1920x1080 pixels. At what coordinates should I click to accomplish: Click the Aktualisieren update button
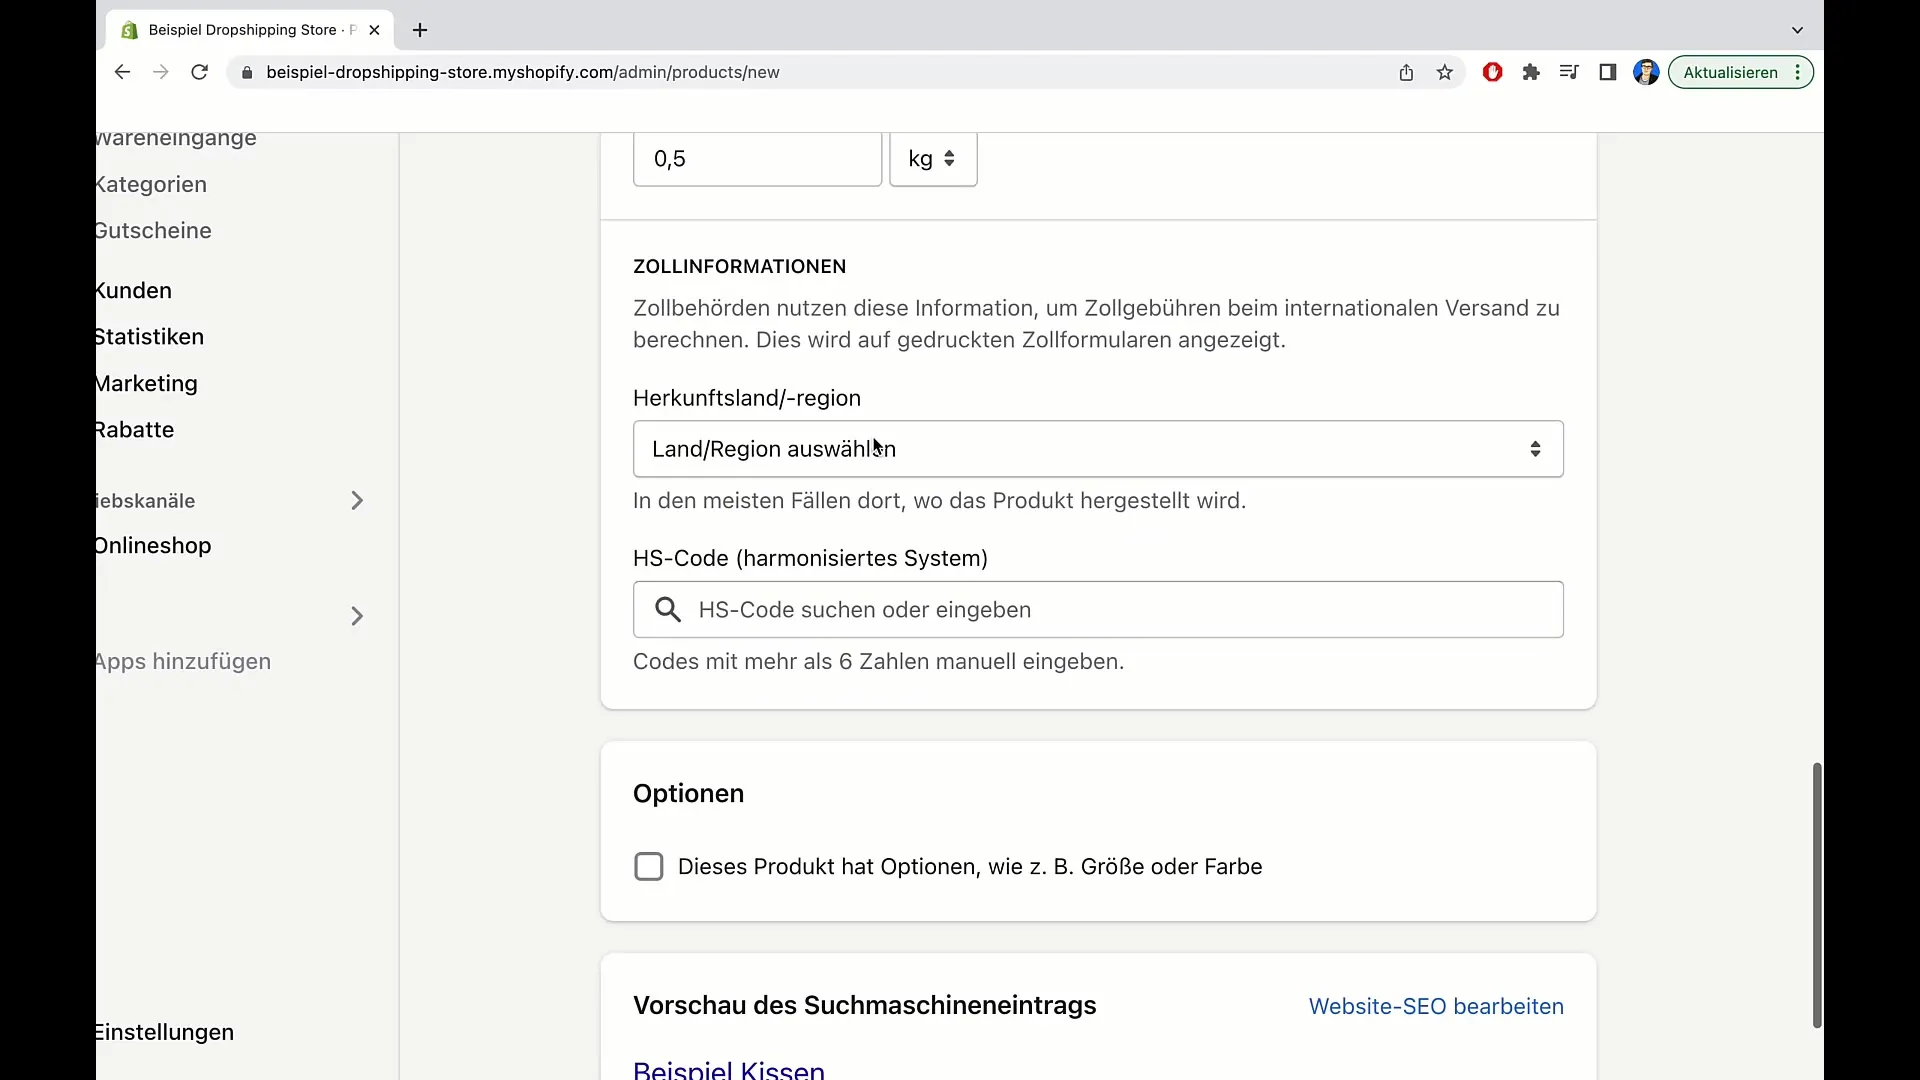[x=1730, y=72]
